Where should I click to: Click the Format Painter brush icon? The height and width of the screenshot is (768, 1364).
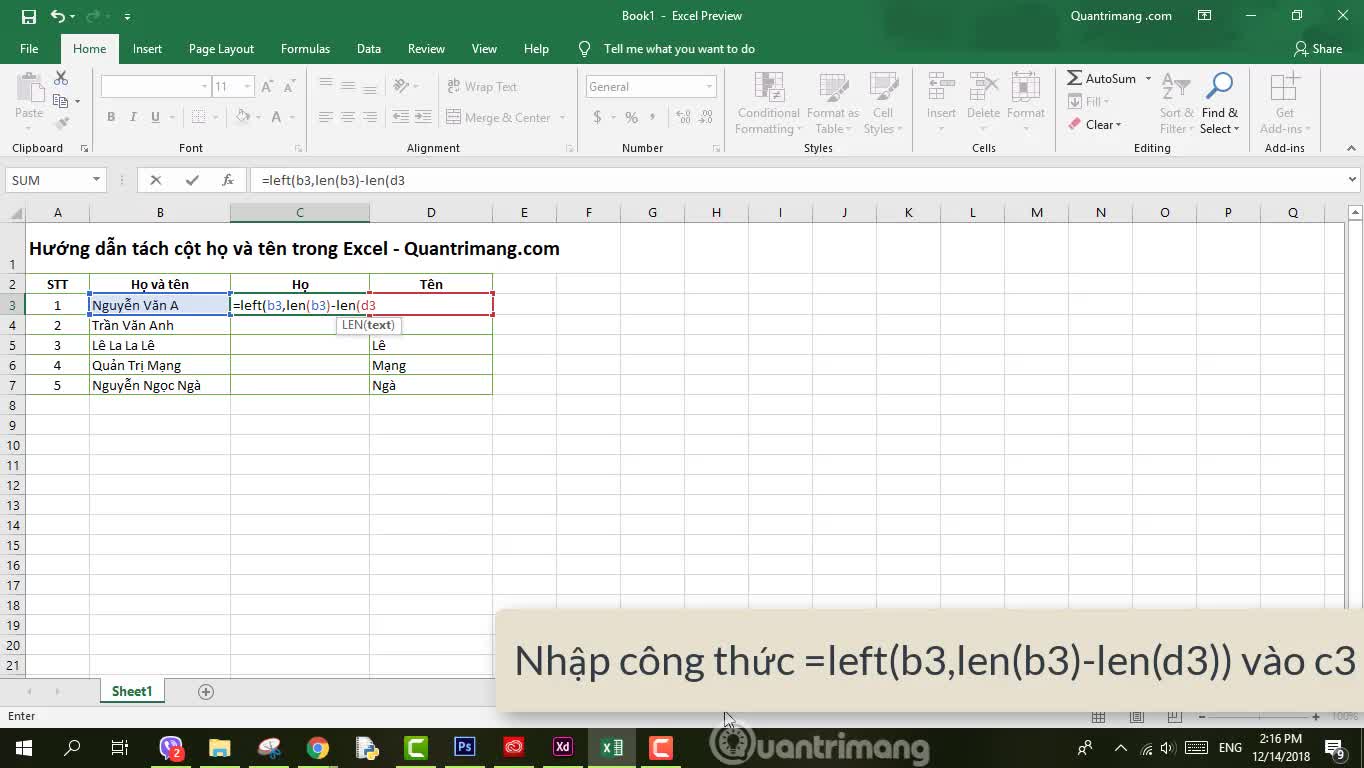pyautogui.click(x=61, y=123)
